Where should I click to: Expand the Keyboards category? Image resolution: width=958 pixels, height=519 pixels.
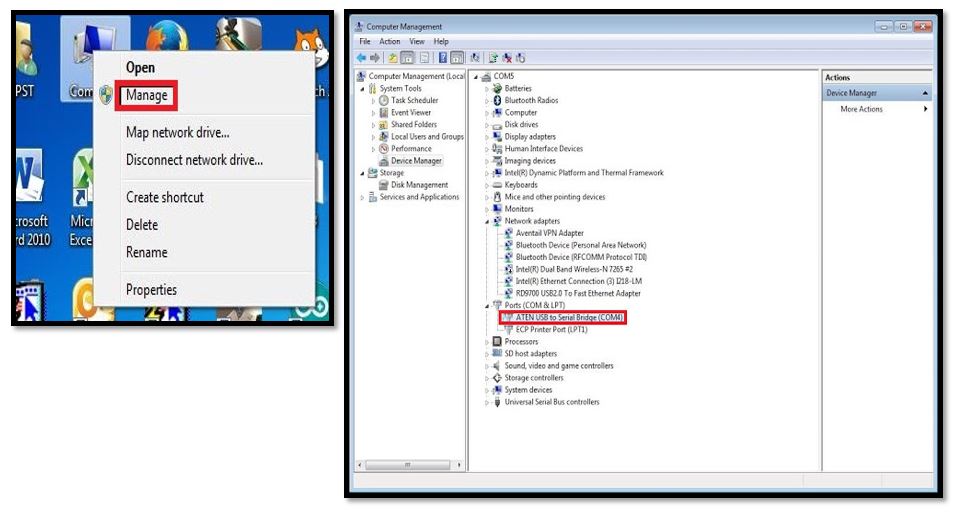(487, 185)
